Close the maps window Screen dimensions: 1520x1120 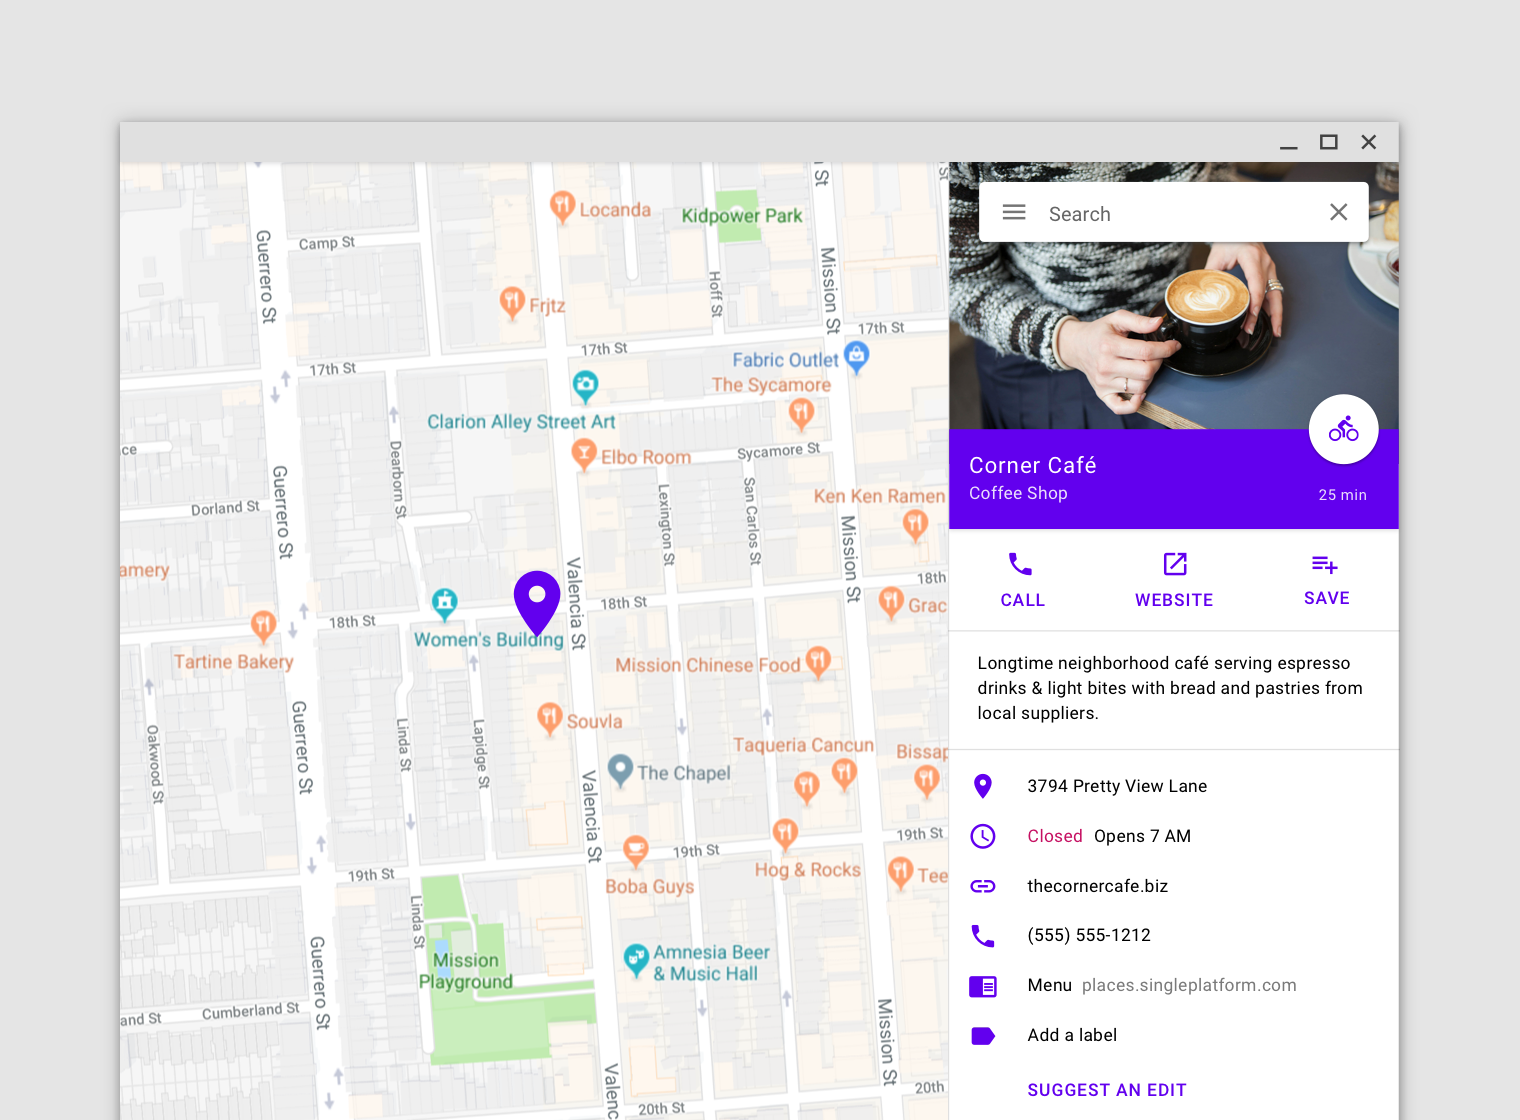click(x=1369, y=142)
